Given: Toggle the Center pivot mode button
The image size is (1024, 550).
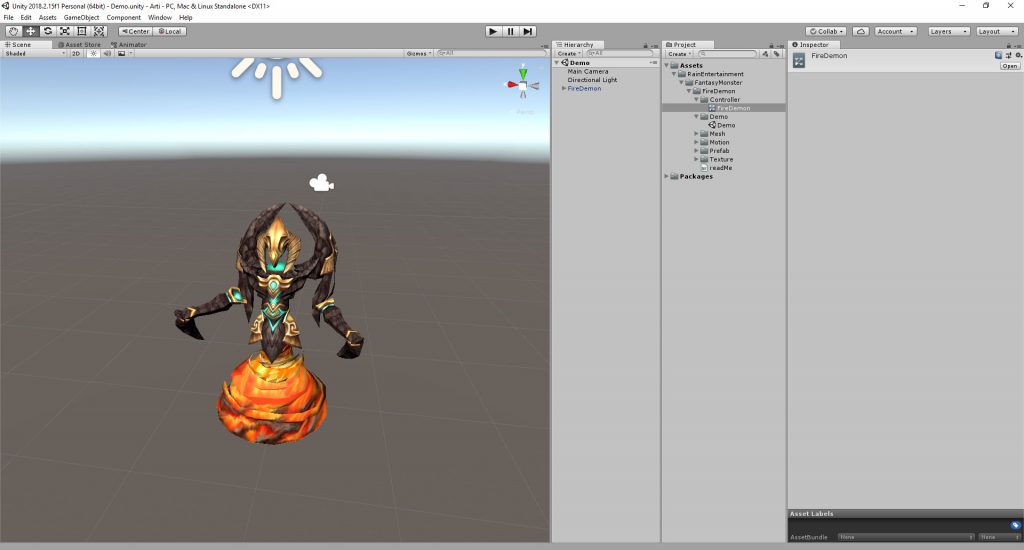Looking at the screenshot, I should (135, 31).
